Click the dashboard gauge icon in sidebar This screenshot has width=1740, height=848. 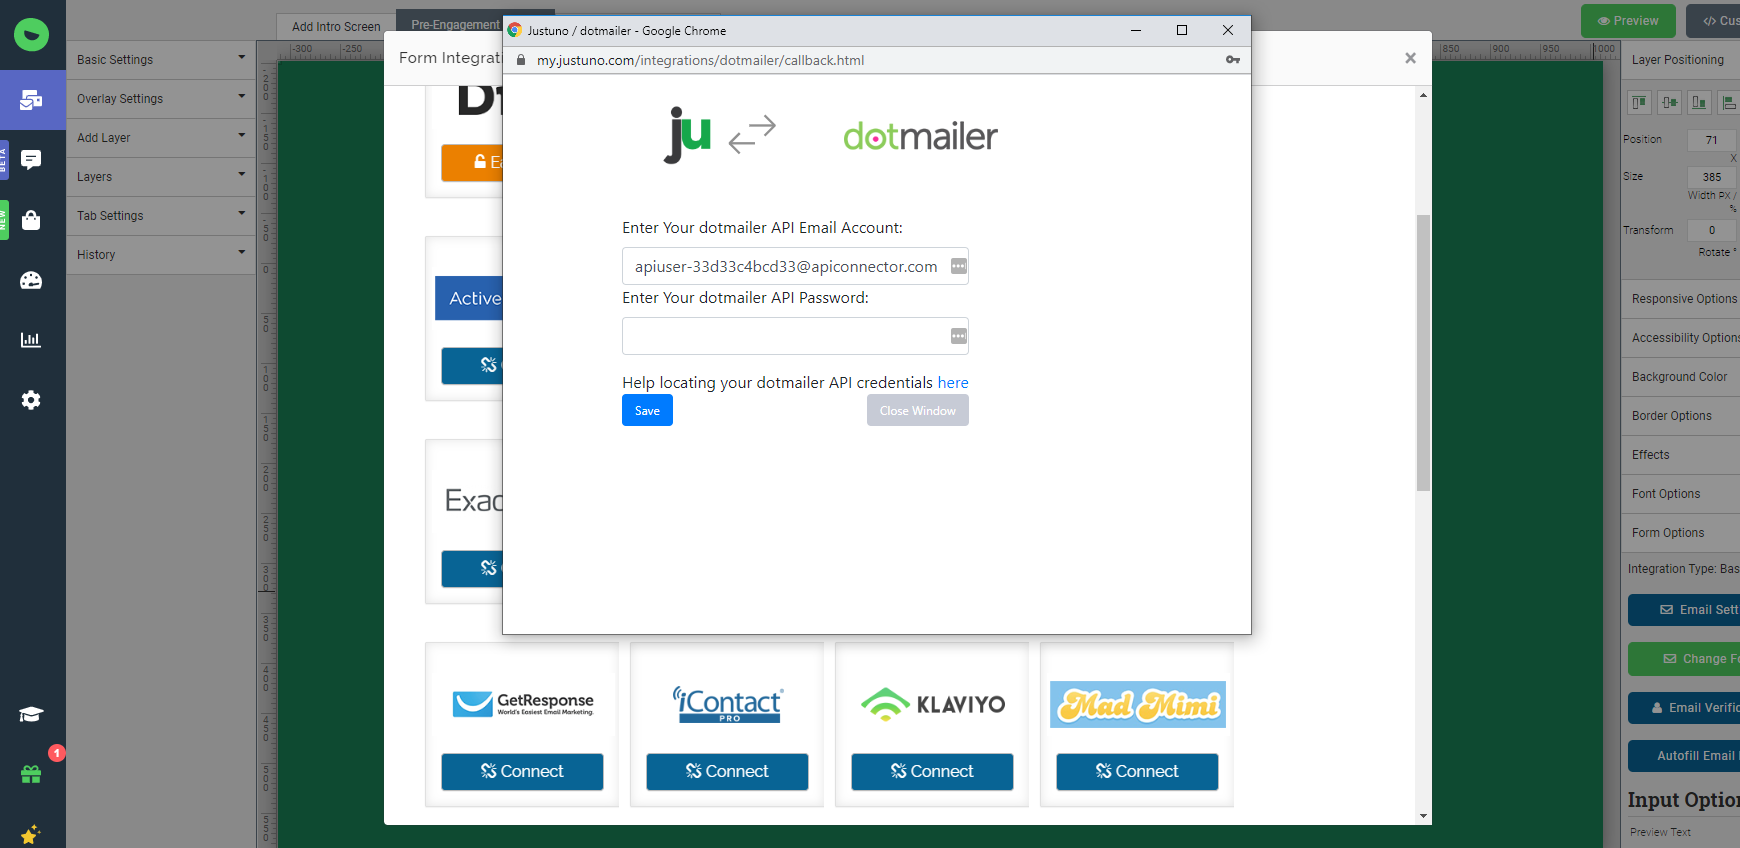coord(31,280)
